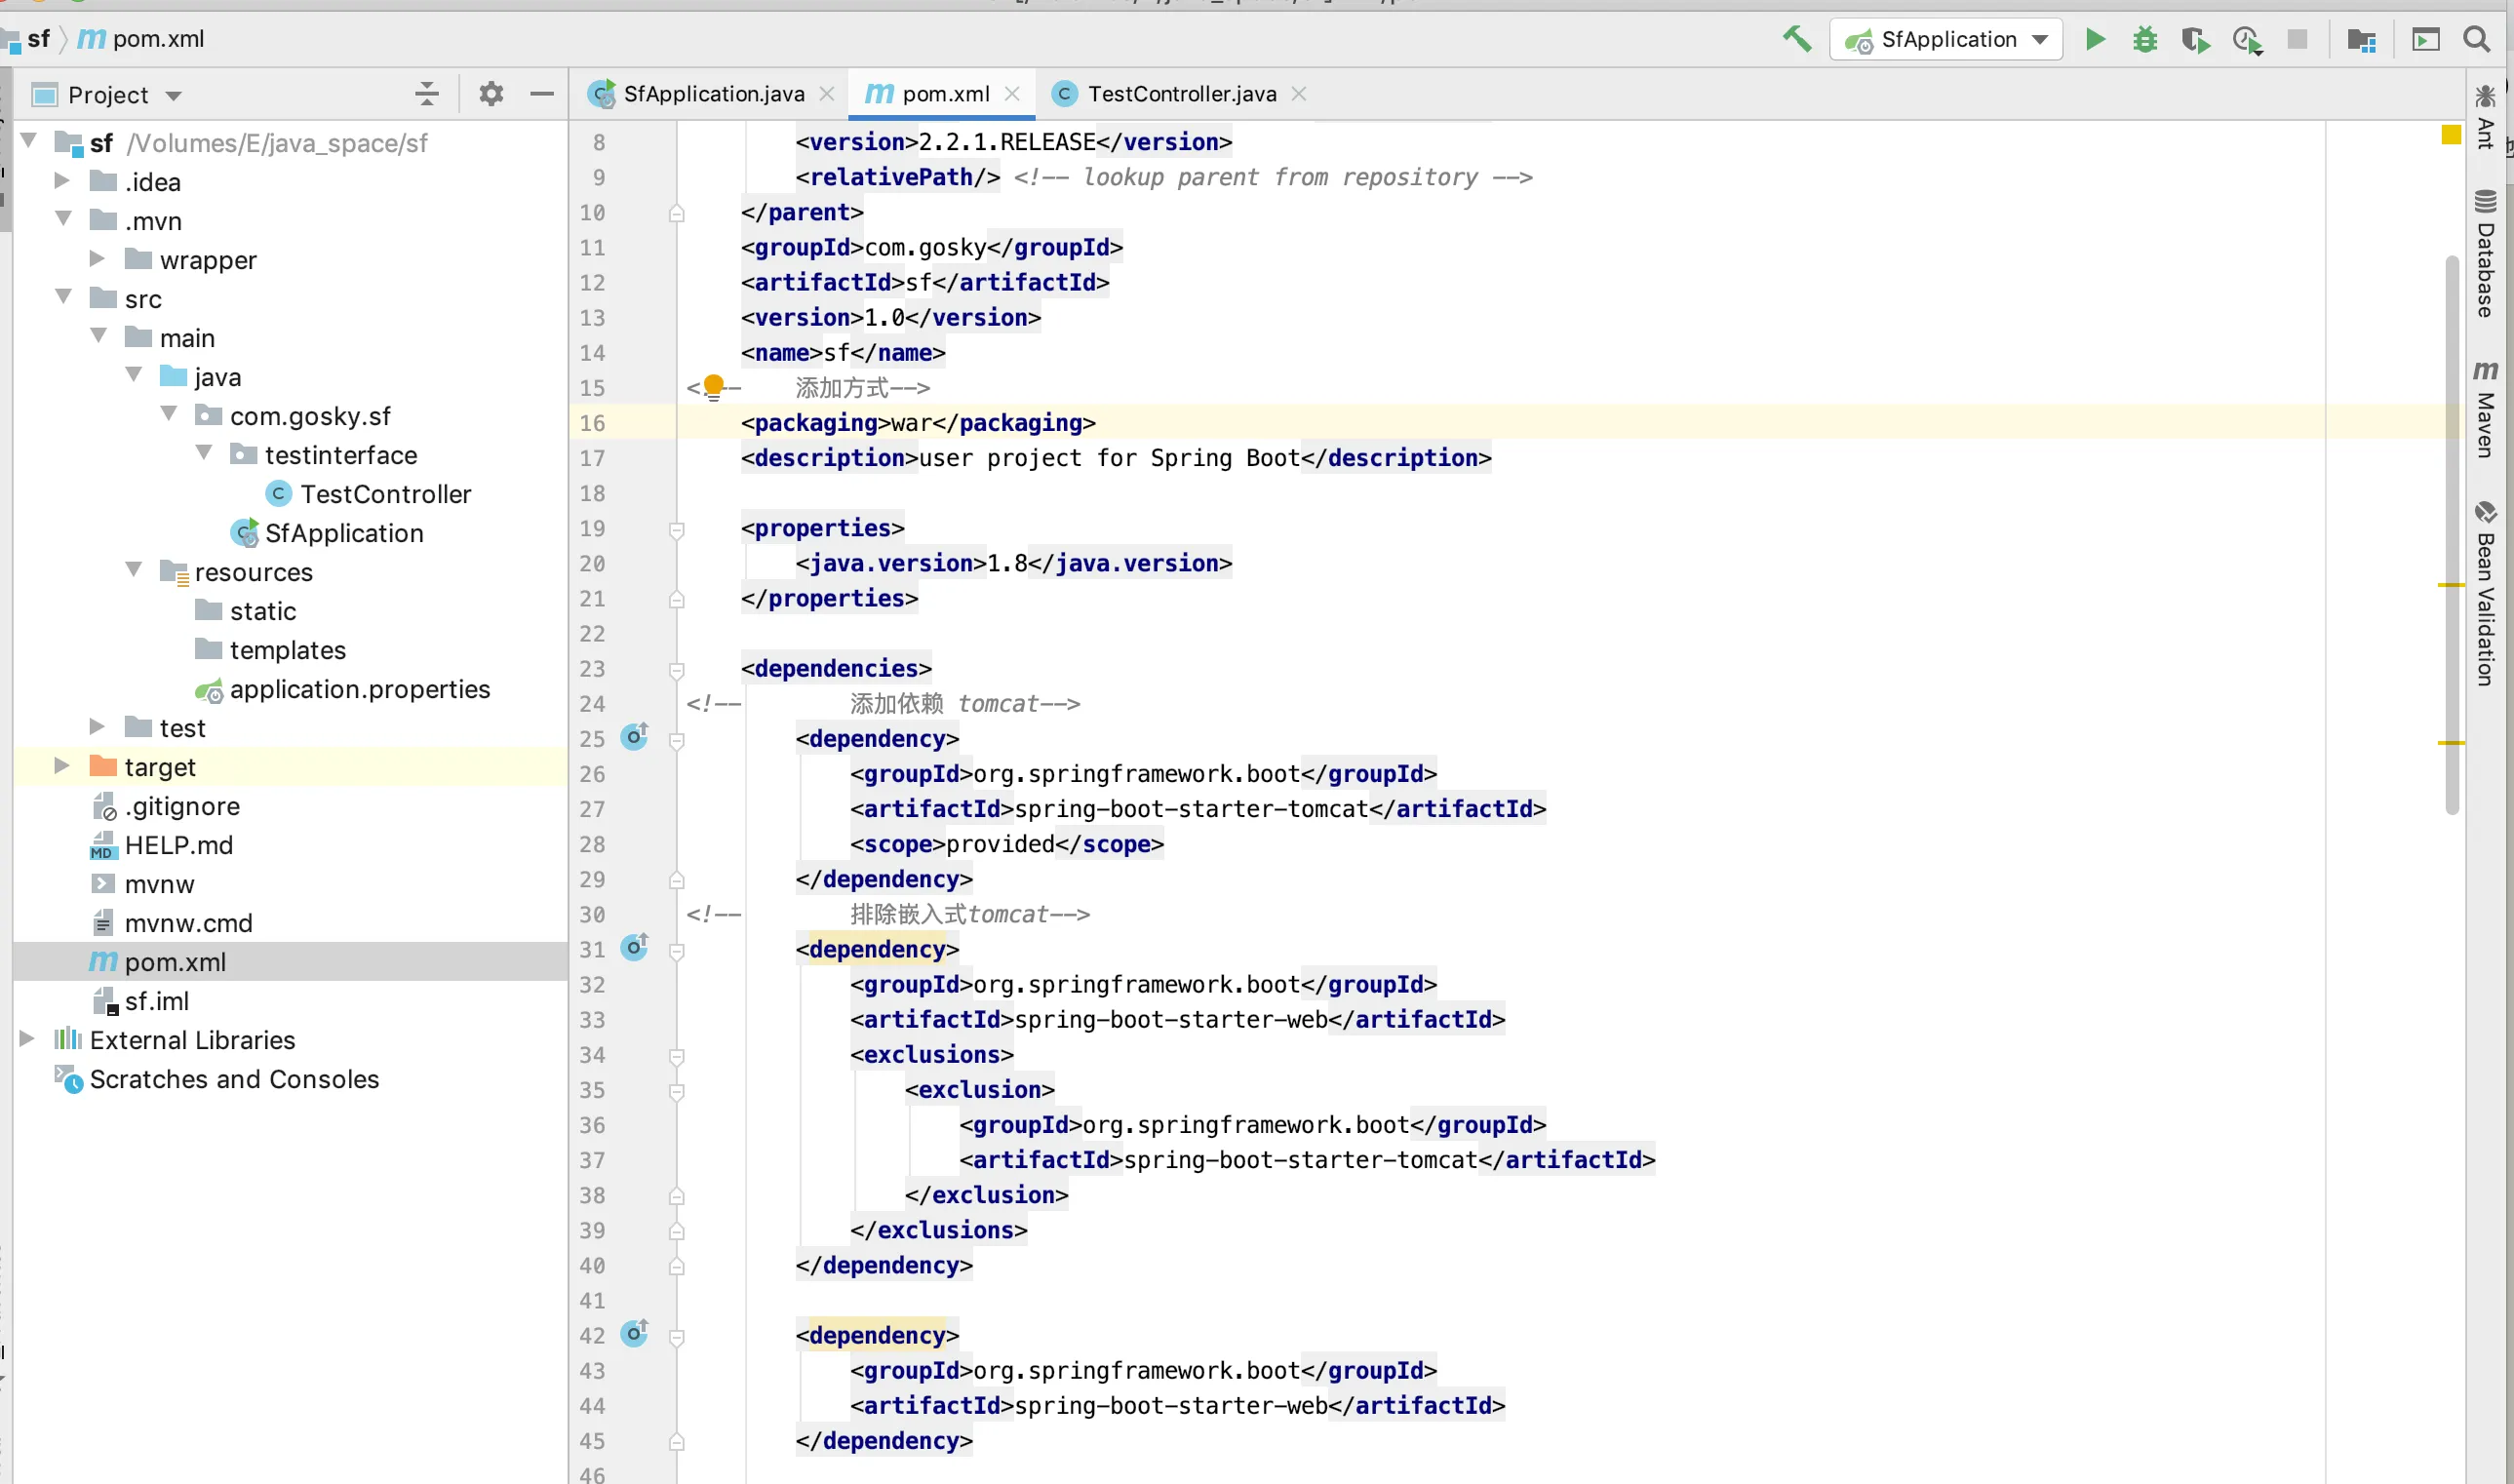The height and width of the screenshot is (1484, 2514).
Task: Fold the dependencies block at line 23
Action: pyautogui.click(x=677, y=669)
